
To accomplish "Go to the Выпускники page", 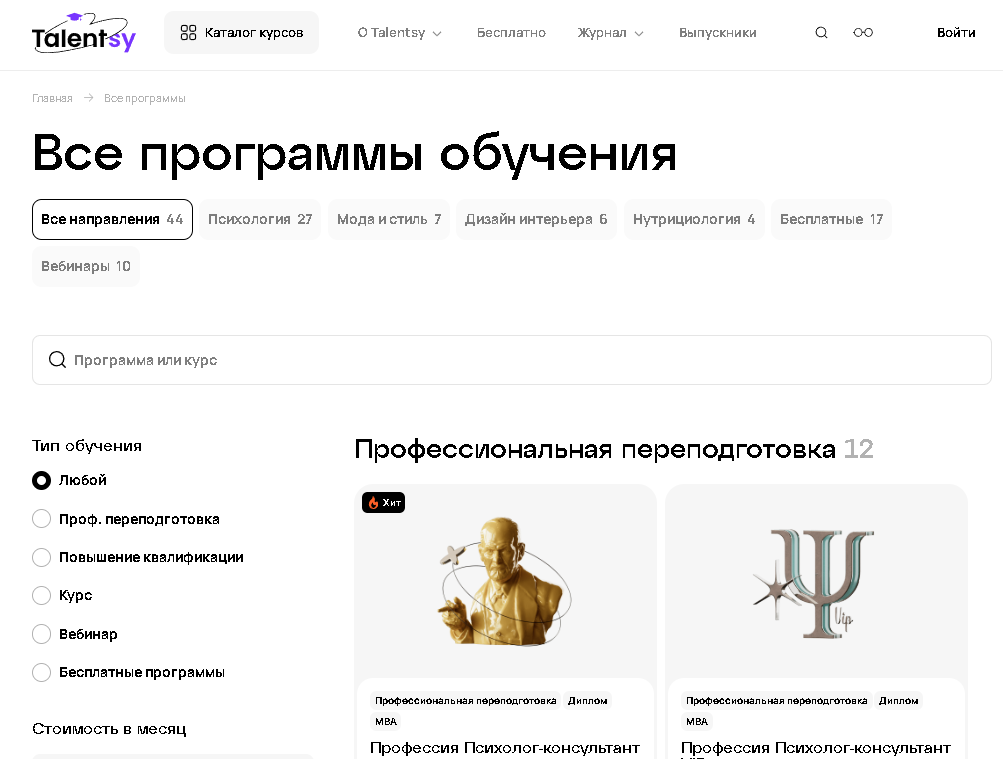I will (x=718, y=33).
